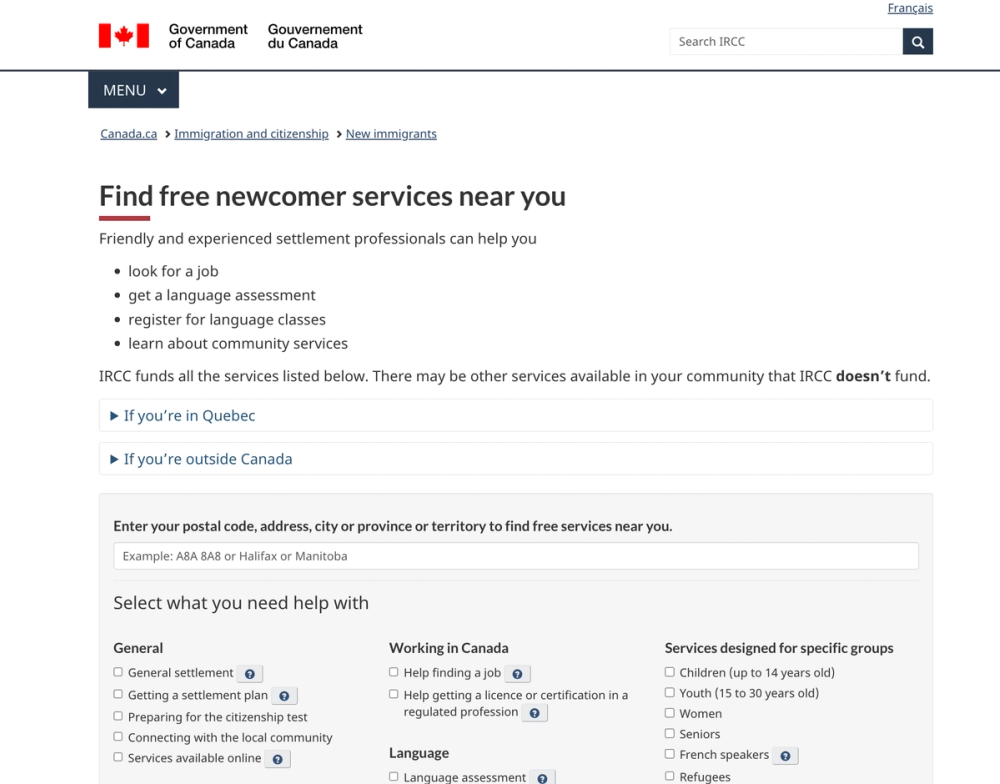Click help icon beside Getting a settlement plan
Image resolution: width=1000 pixels, height=784 pixels.
(x=284, y=696)
